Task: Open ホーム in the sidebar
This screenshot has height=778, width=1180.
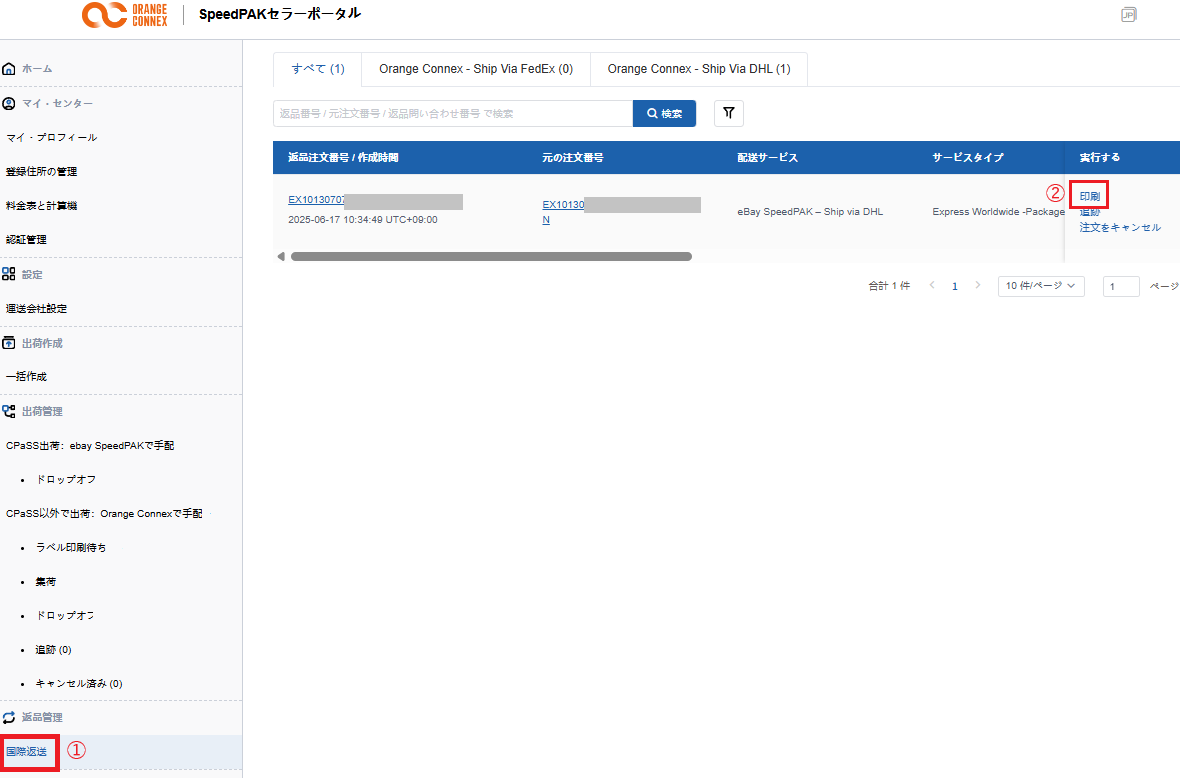Action: (x=37, y=68)
